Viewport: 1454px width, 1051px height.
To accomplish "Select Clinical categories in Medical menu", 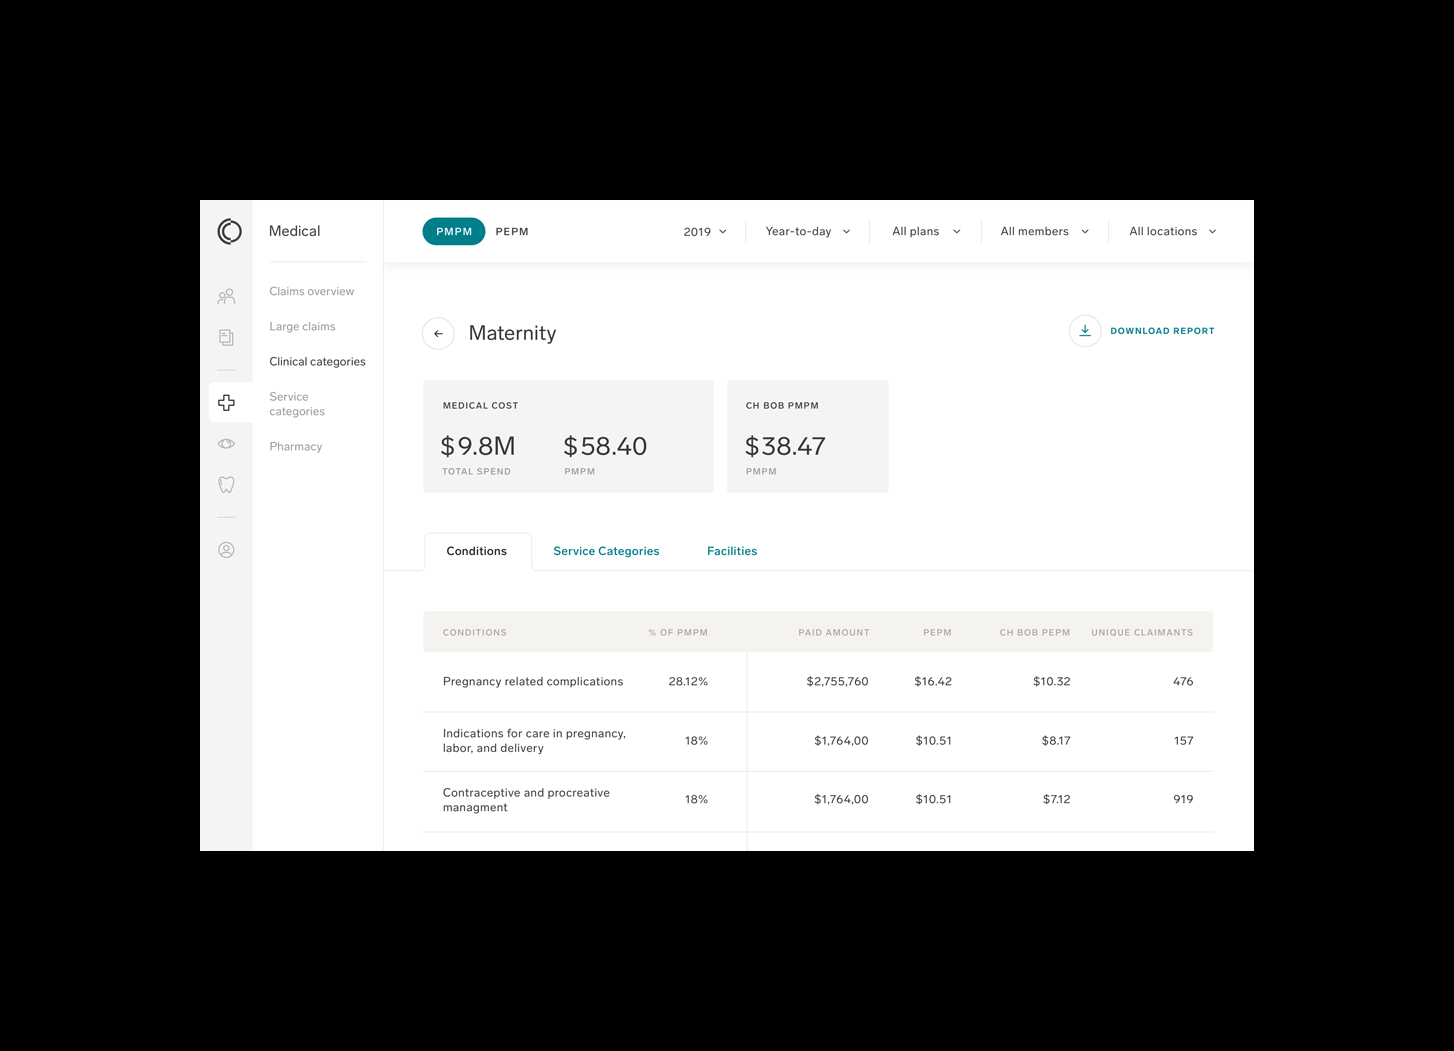I will click(317, 362).
